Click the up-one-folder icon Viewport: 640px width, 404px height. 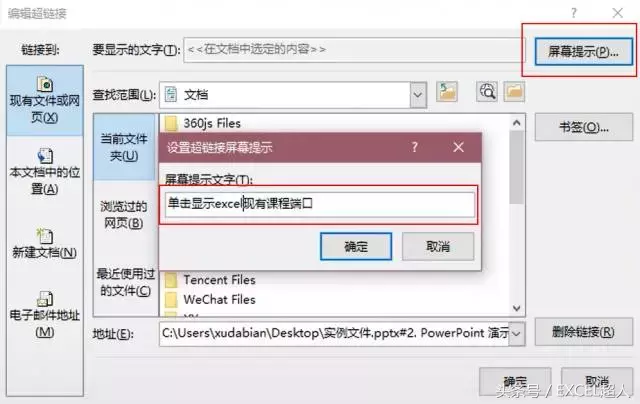click(x=447, y=92)
